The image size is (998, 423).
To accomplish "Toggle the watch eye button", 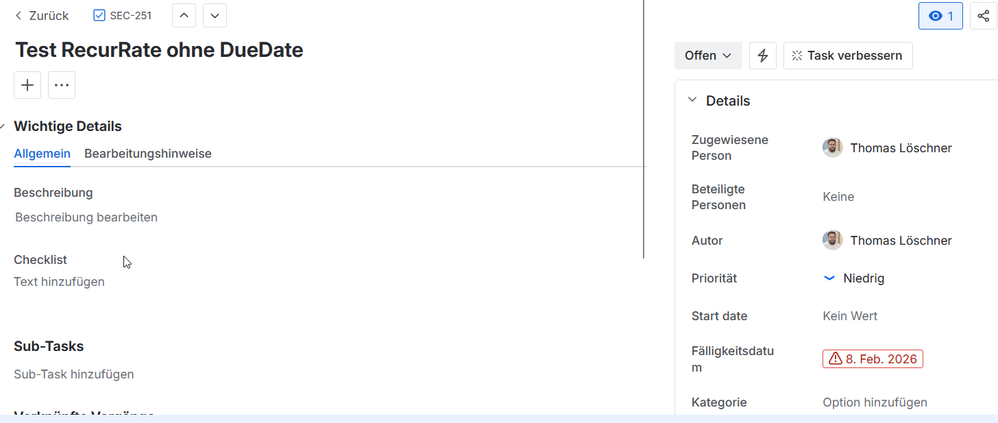I will pos(940,16).
